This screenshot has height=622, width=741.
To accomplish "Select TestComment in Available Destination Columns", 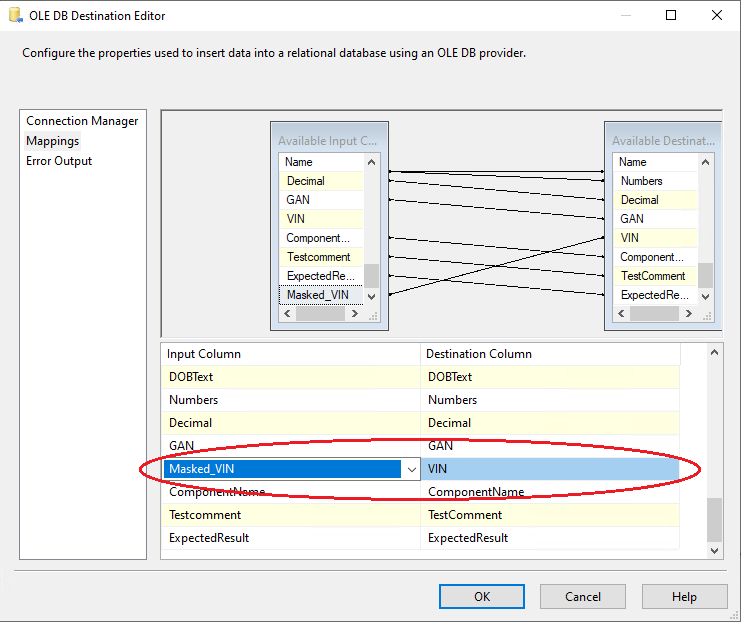I will [653, 276].
